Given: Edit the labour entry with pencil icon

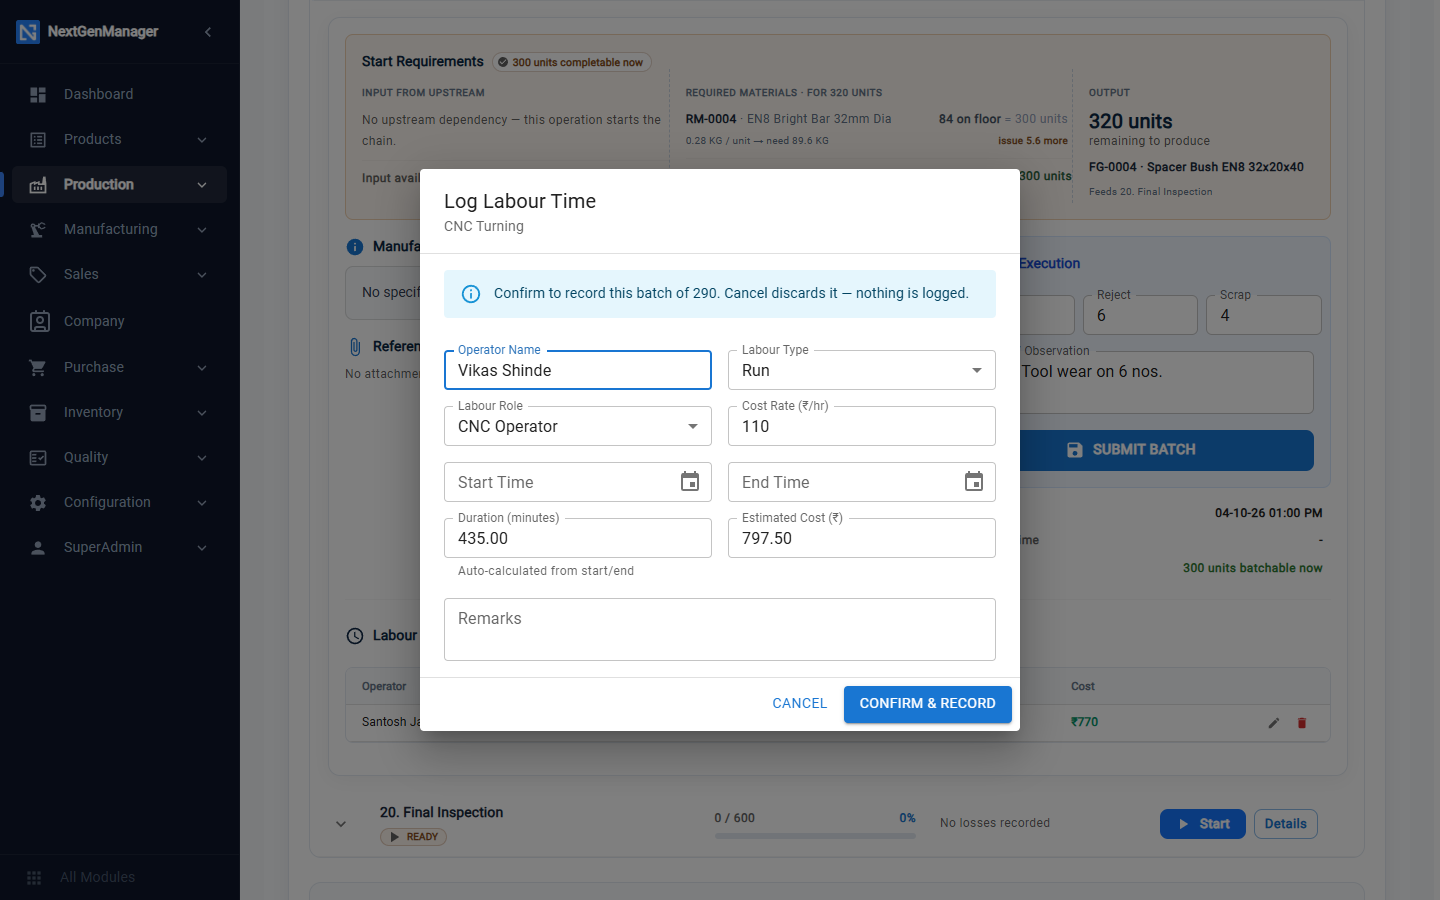Looking at the screenshot, I should coord(1274,723).
